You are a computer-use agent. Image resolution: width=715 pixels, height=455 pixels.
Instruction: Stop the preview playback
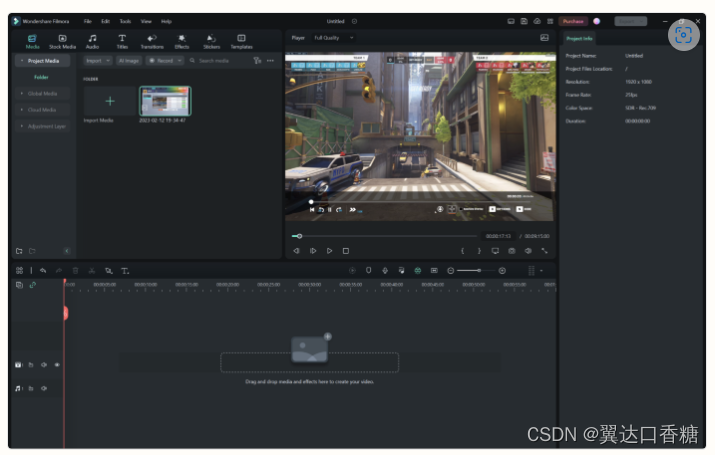pyautogui.click(x=346, y=251)
